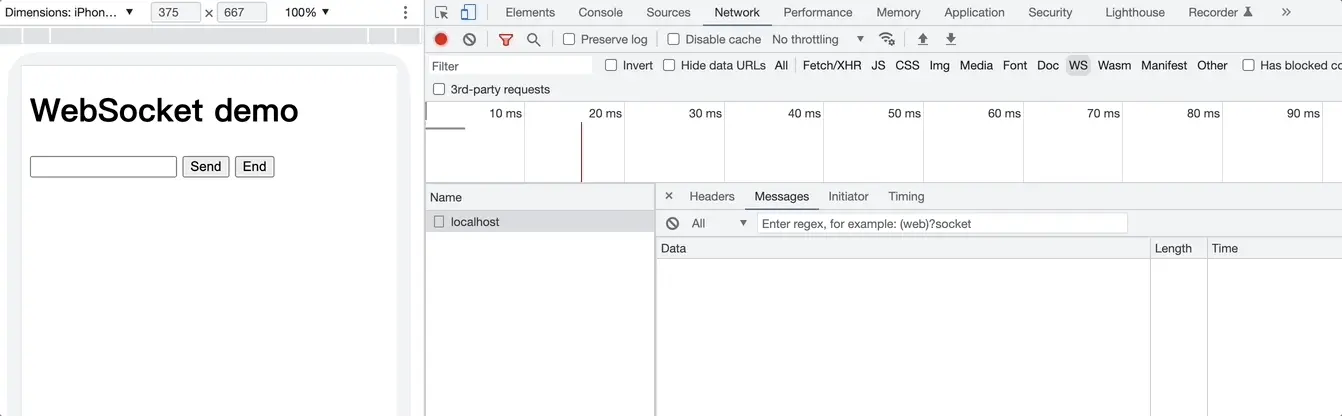Click the export HAR download arrow
Screen dimensions: 1342x416
point(951,39)
